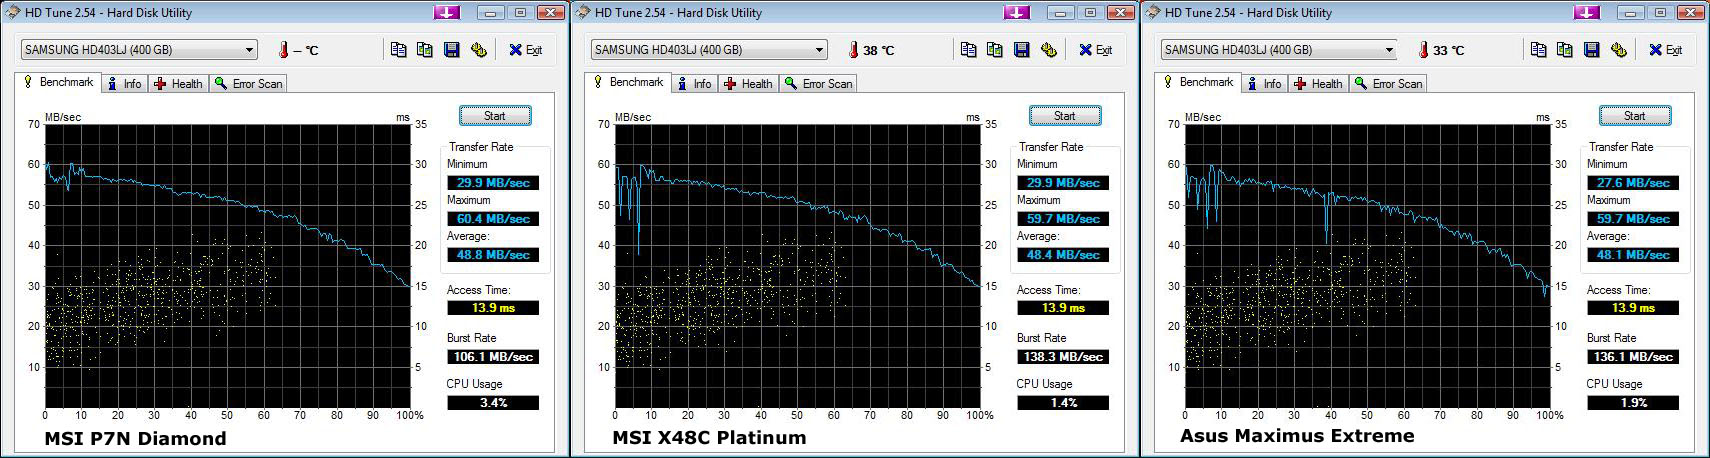This screenshot has width=1710, height=458.
Task: Thermometer icon showing 33 °C
Action: [1423, 50]
